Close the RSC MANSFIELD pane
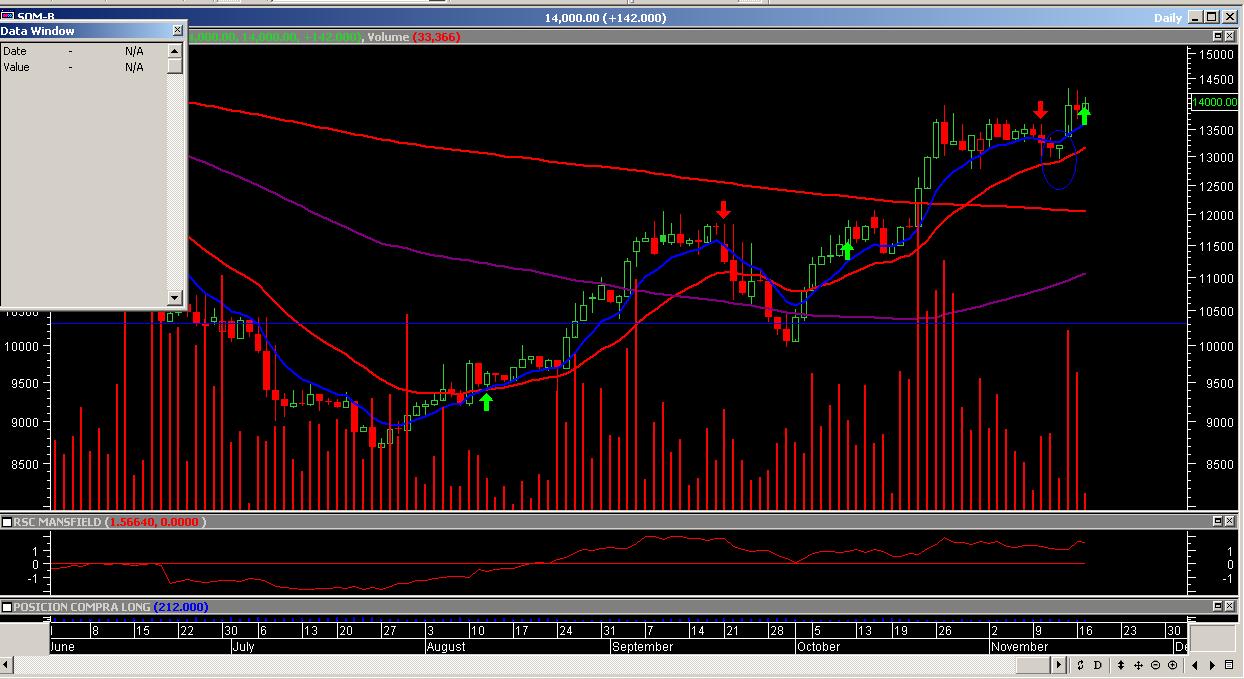The image size is (1244, 679). [1231, 522]
